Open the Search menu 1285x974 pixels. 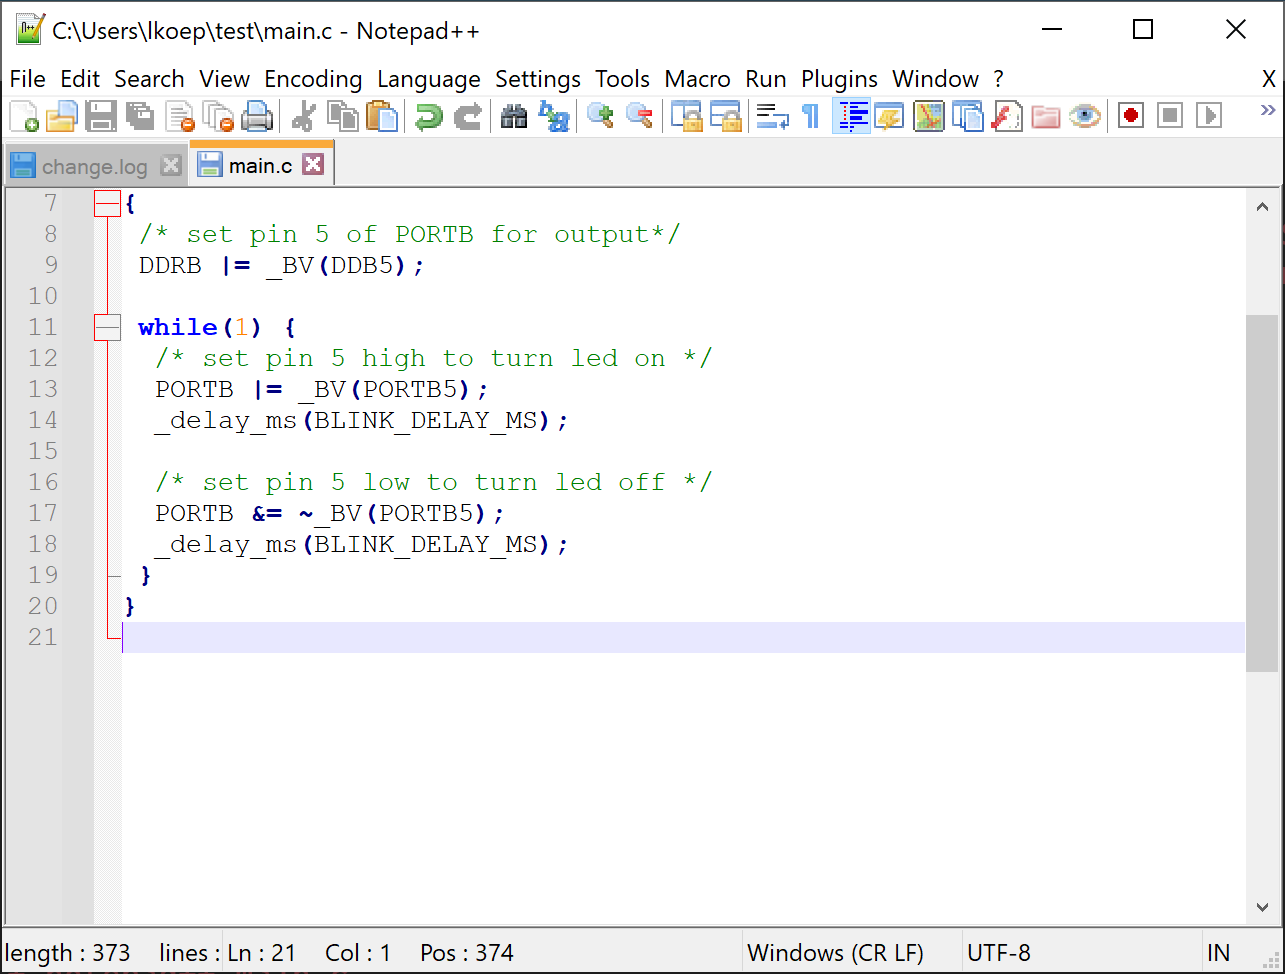click(149, 79)
